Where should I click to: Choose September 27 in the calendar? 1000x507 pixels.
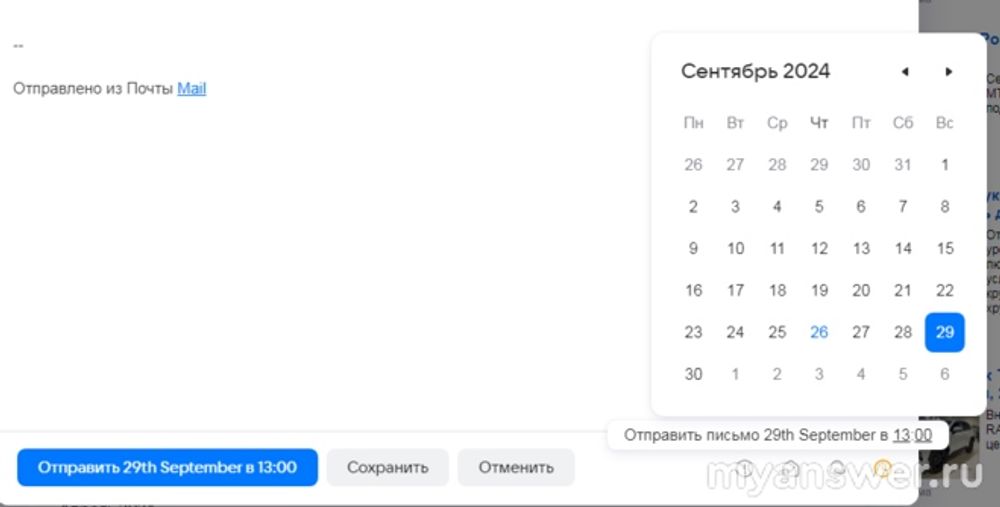[x=861, y=332]
